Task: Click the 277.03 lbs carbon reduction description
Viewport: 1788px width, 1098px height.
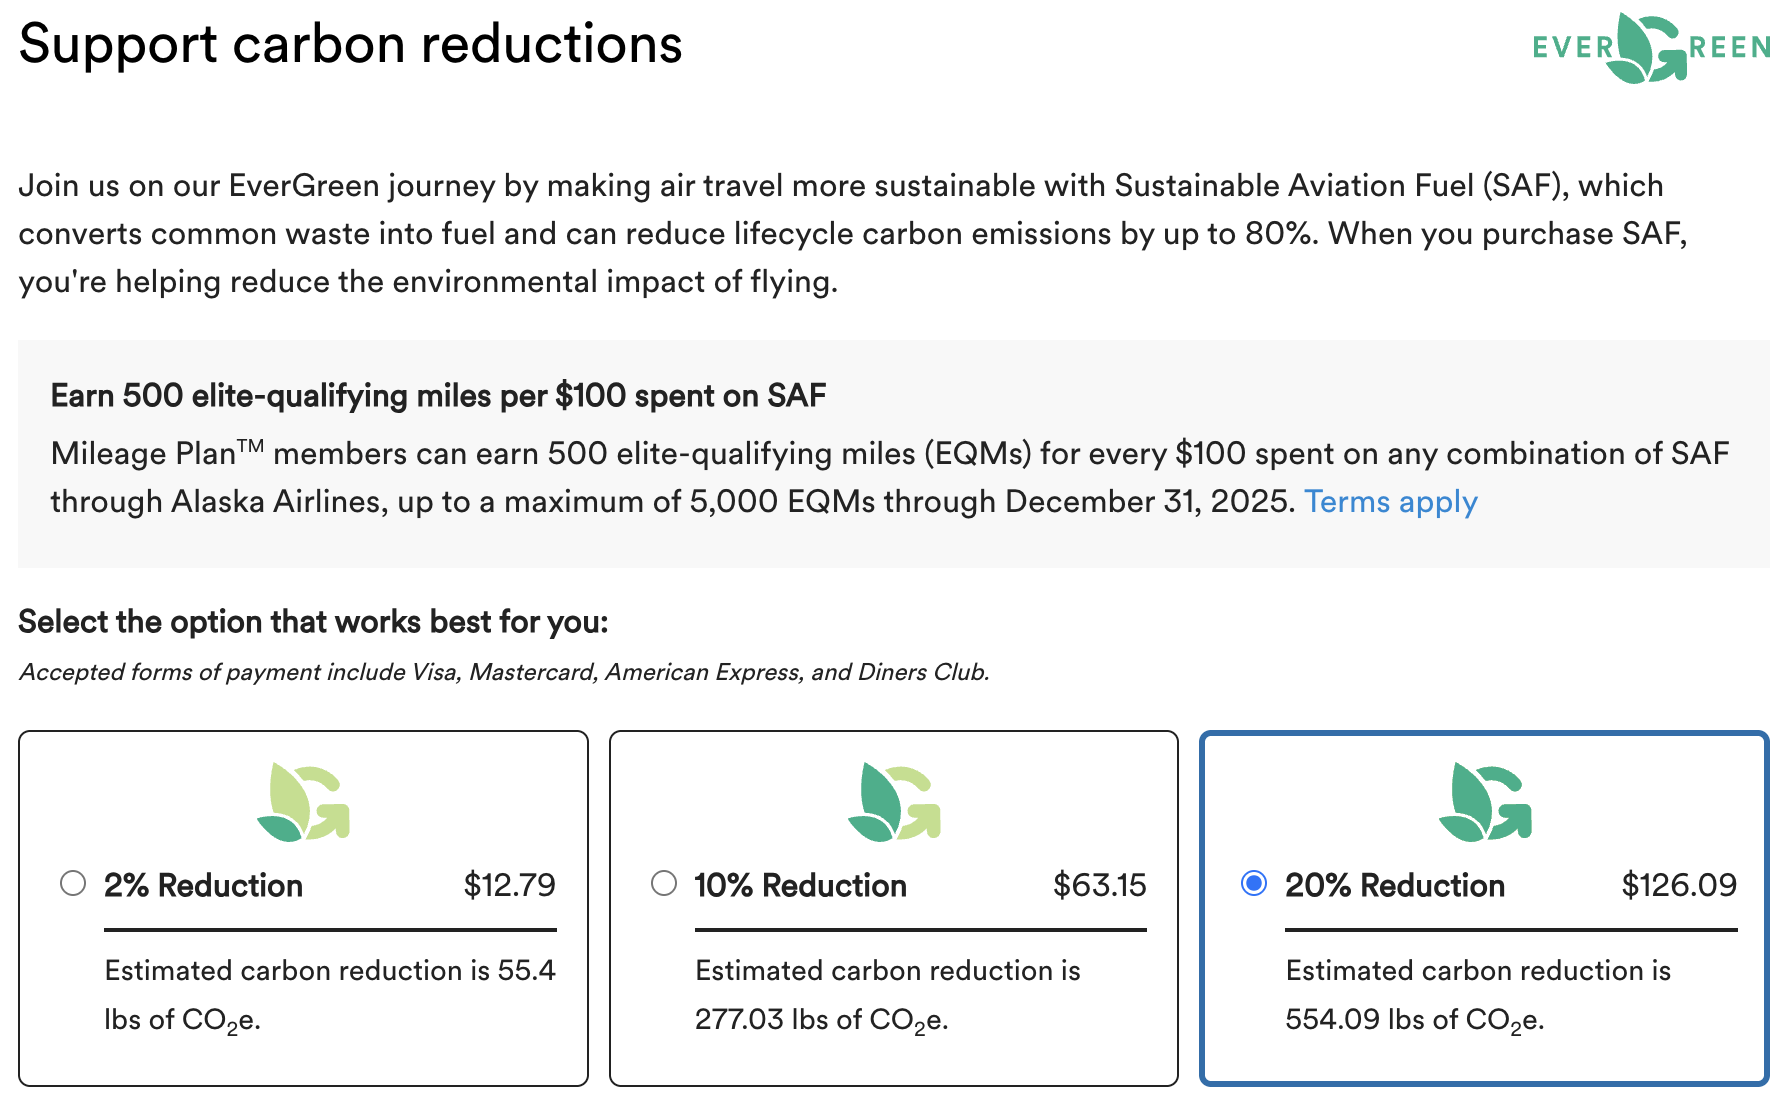Action: click(x=888, y=995)
